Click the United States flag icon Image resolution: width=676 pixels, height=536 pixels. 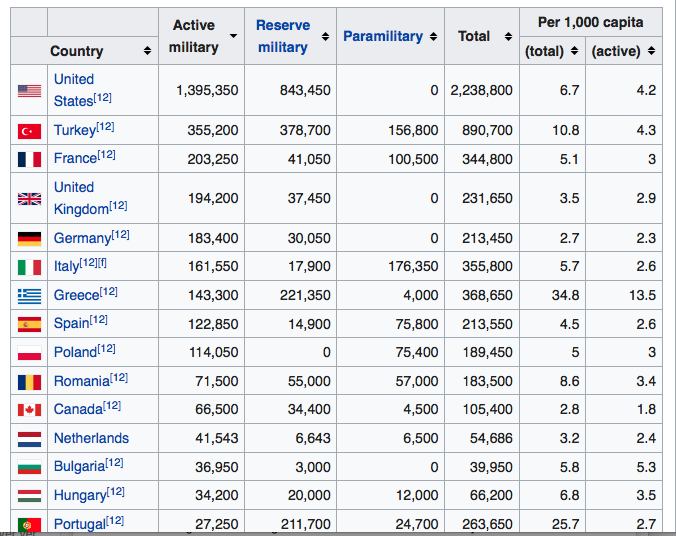click(x=29, y=91)
